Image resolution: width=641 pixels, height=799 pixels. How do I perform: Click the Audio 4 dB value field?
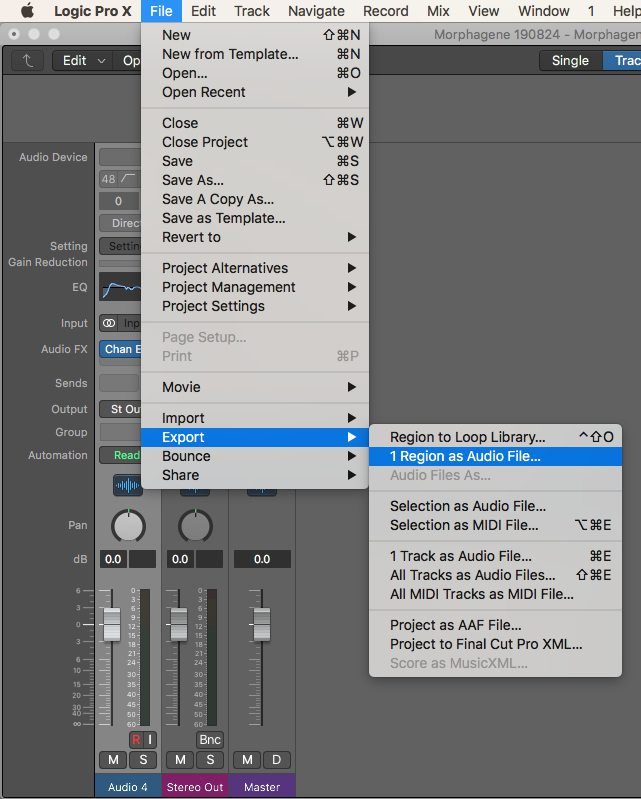[113, 559]
